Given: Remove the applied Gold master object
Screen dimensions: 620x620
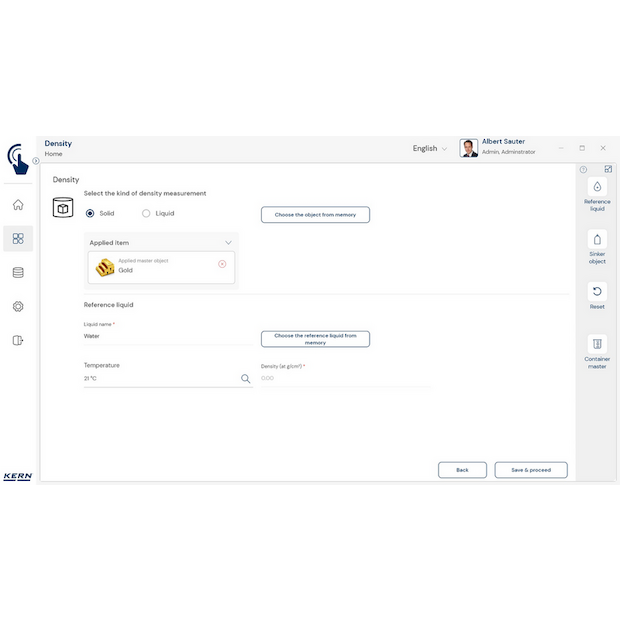Looking at the screenshot, I should tap(222, 264).
